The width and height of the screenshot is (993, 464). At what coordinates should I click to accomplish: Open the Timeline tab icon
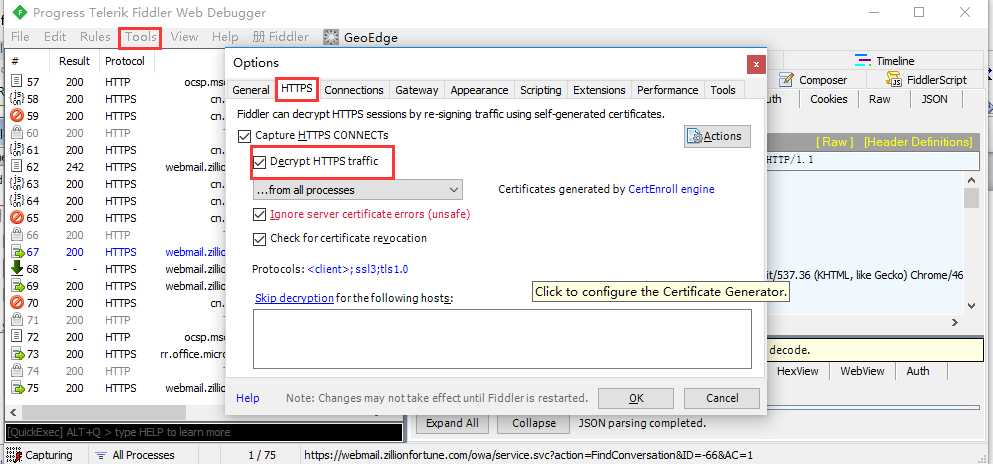863,61
